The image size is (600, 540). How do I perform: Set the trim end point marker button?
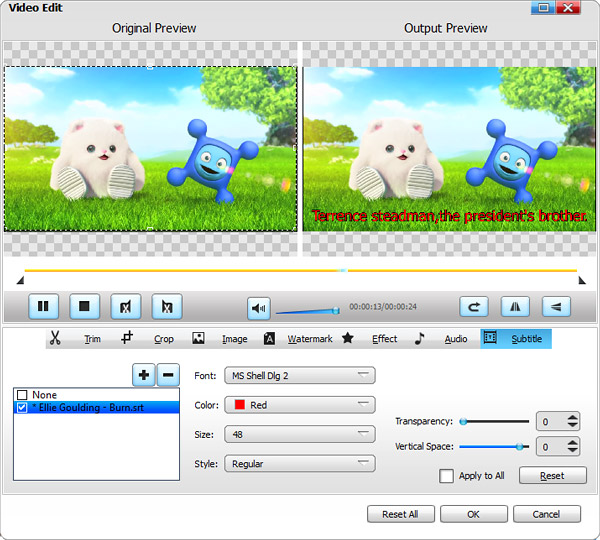pyautogui.click(x=167, y=306)
